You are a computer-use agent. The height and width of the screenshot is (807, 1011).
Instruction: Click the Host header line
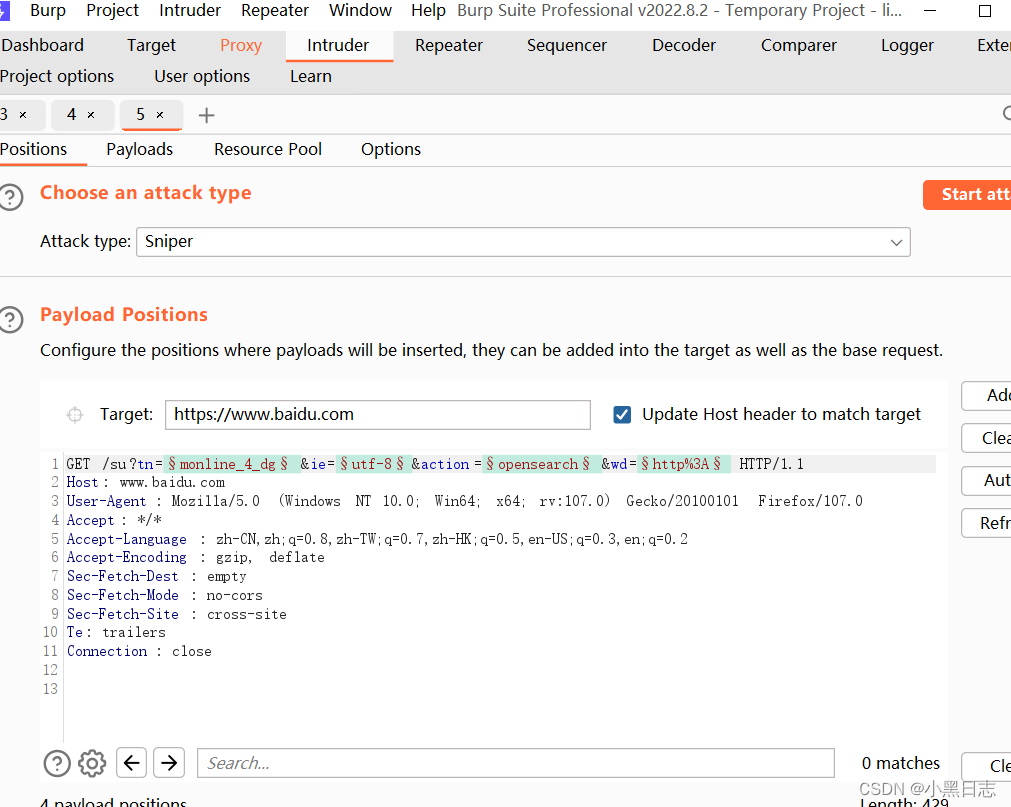point(146,482)
